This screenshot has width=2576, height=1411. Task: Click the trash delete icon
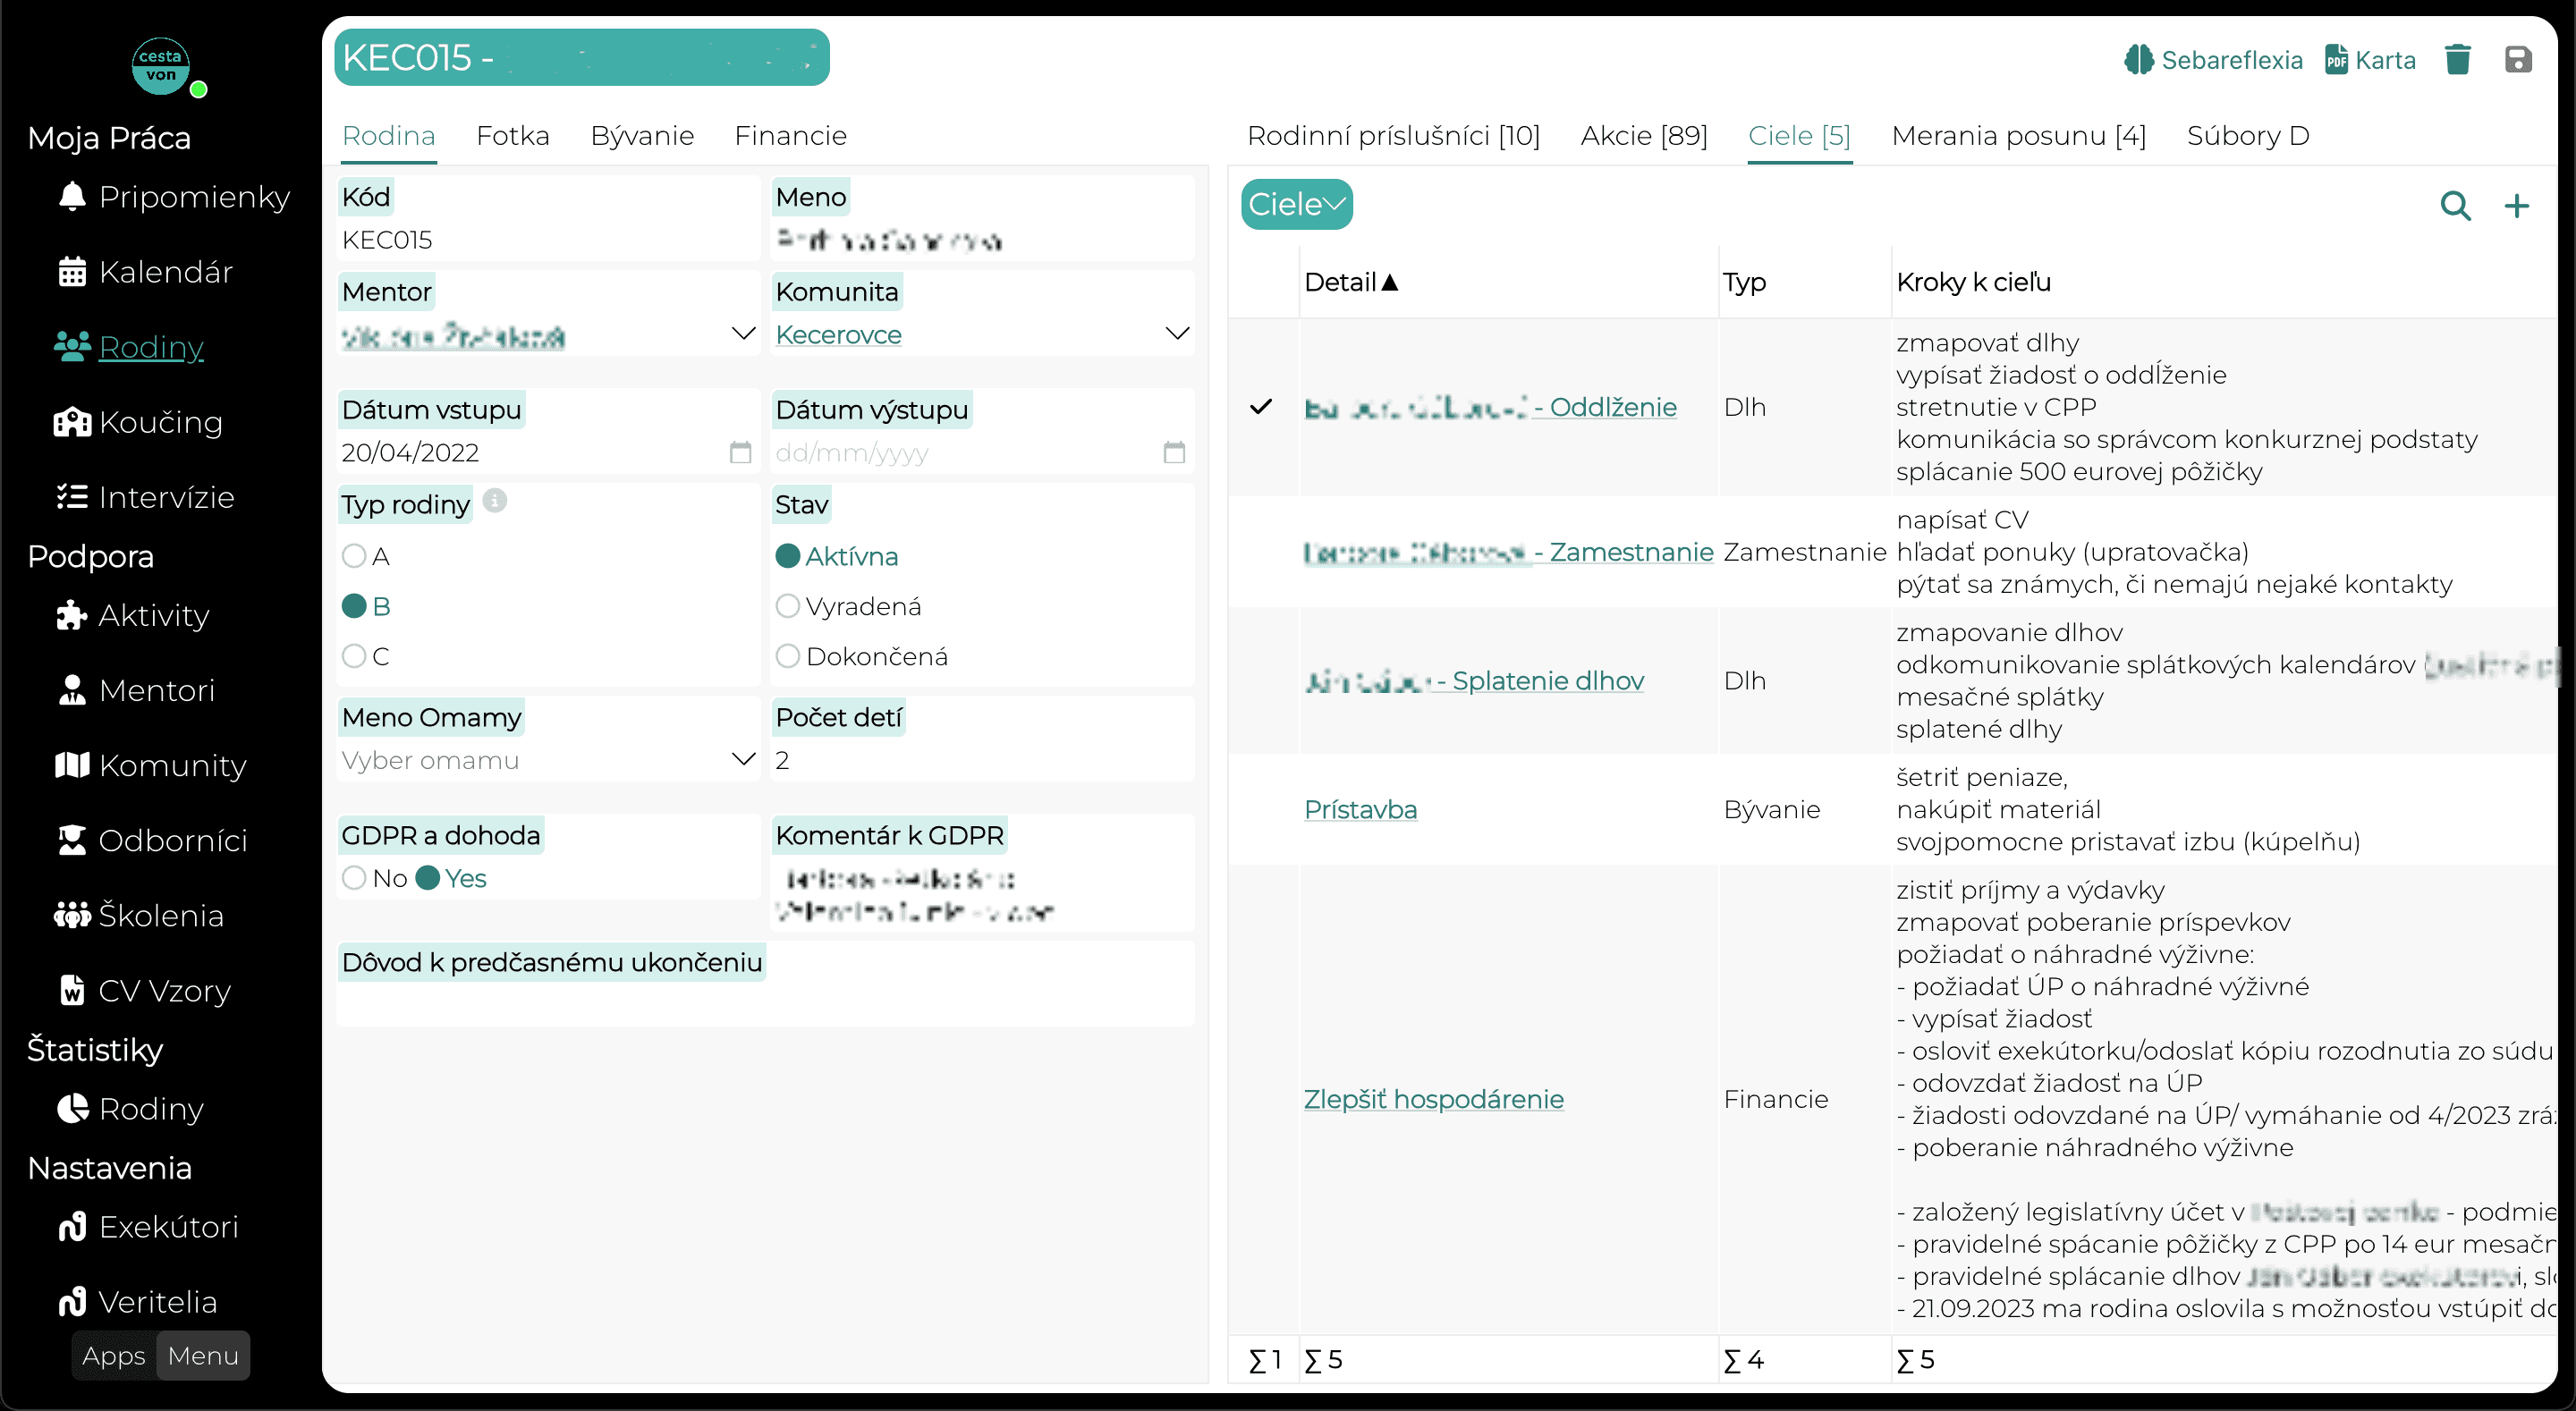coord(2457,60)
